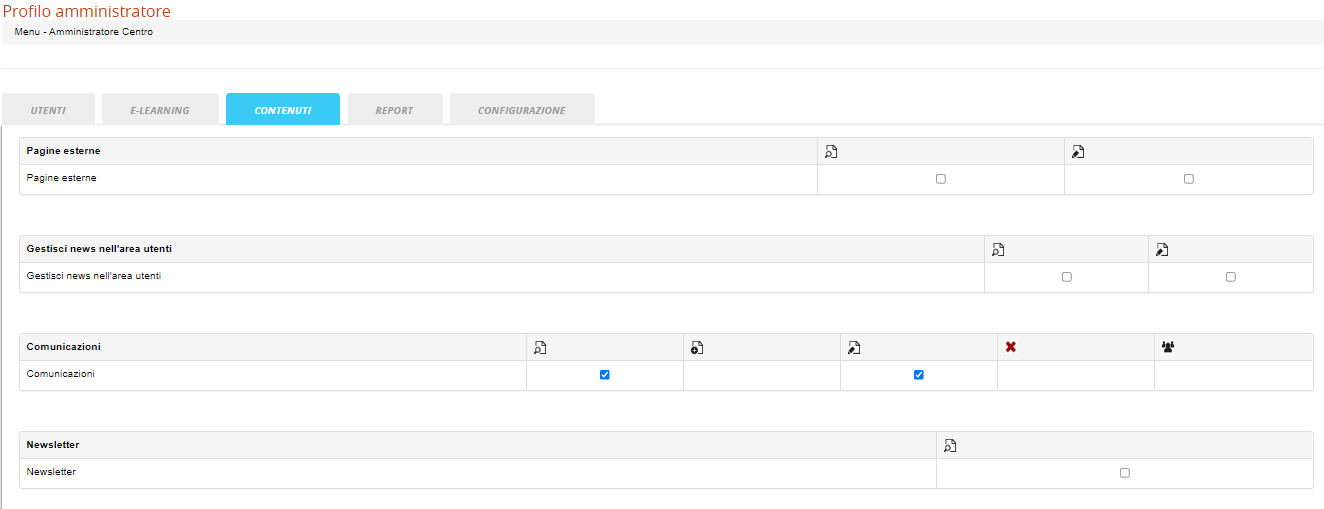The height and width of the screenshot is (509, 1324).
Task: Click the edit icon in Gestisci news header
Action: (x=1161, y=250)
